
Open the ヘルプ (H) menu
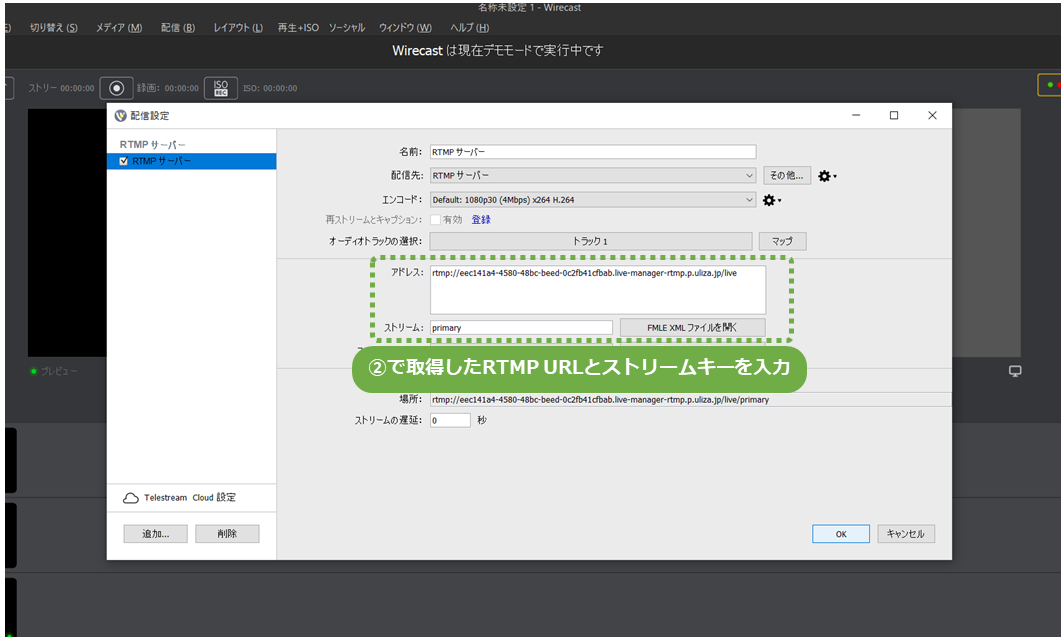pyautogui.click(x=470, y=28)
